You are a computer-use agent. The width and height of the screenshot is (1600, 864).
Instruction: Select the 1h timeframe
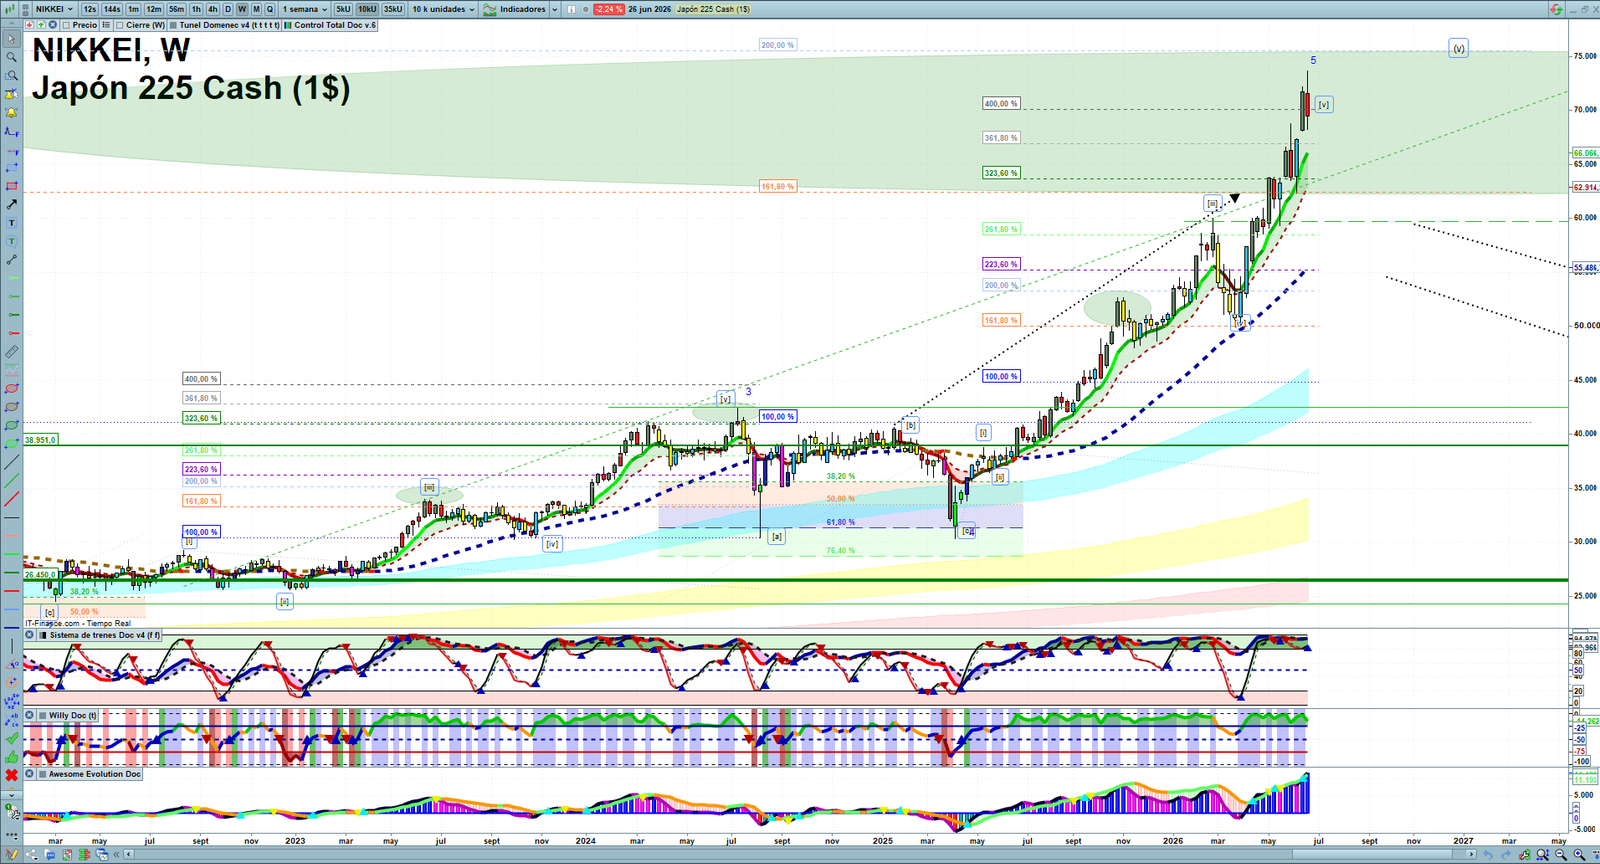(x=196, y=9)
